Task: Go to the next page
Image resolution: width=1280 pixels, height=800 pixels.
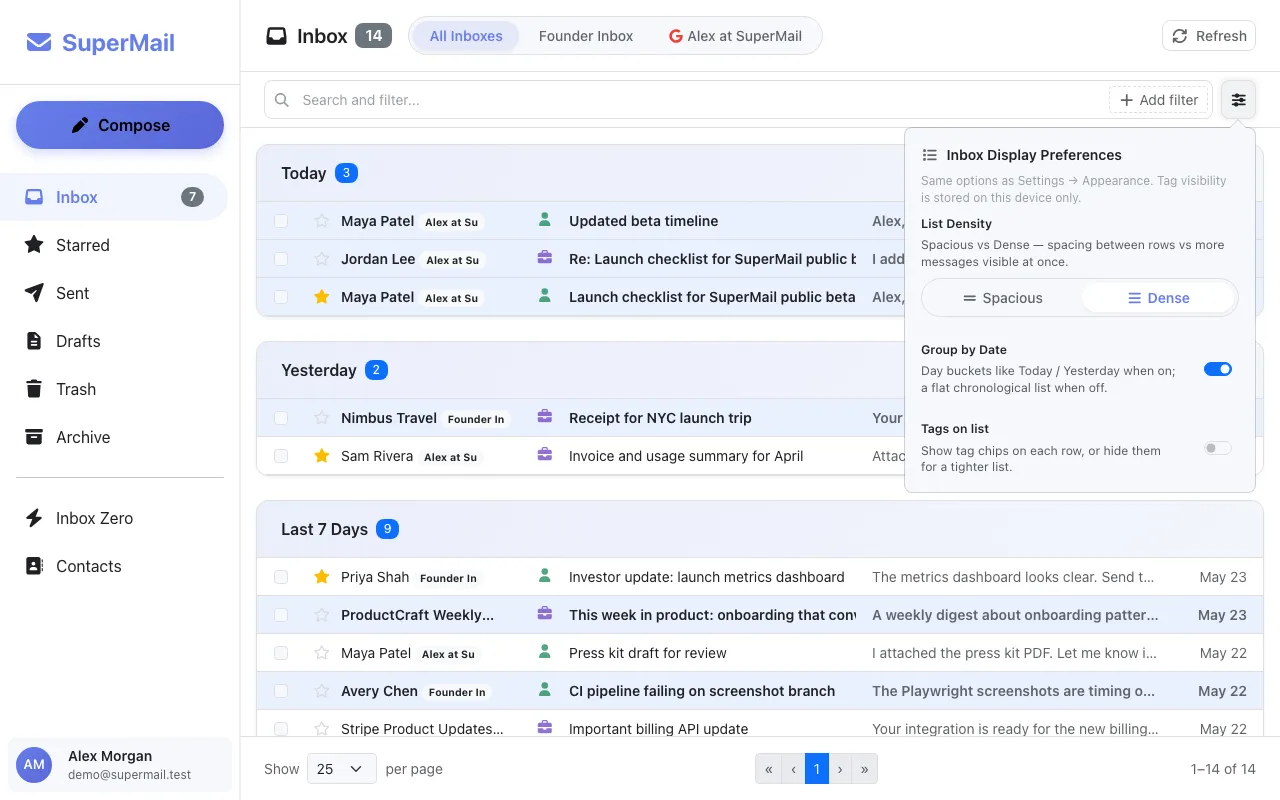Action: pos(840,769)
